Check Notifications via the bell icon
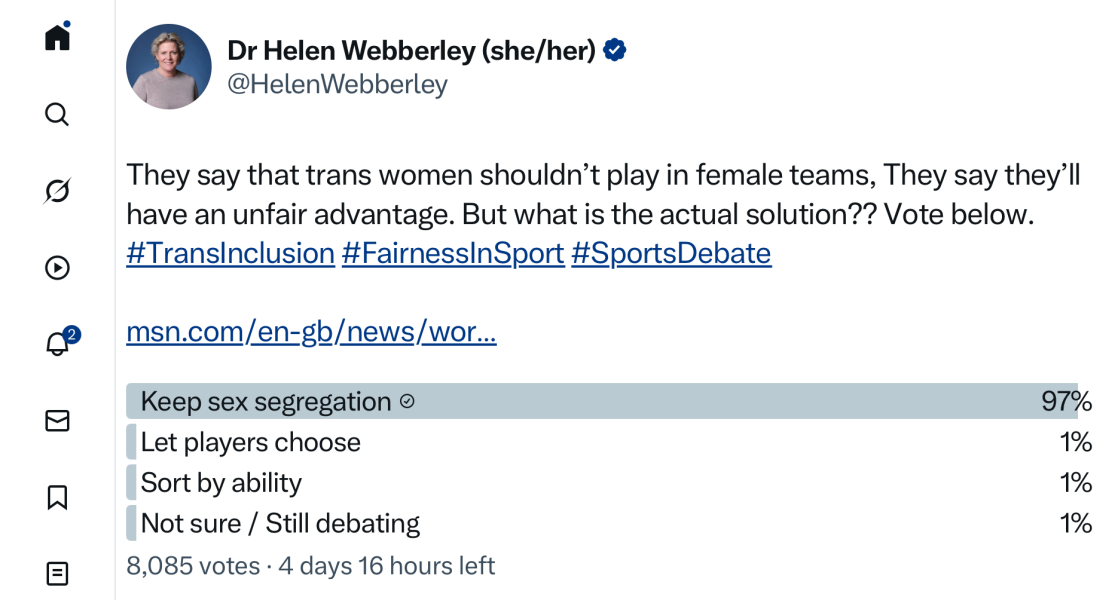This screenshot has width=1118, height=600. 57,344
